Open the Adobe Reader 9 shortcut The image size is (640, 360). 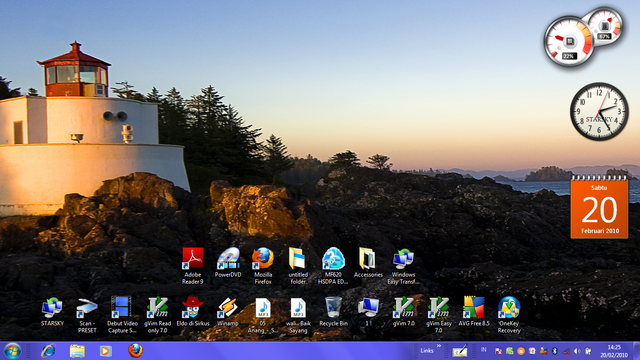tap(193, 265)
